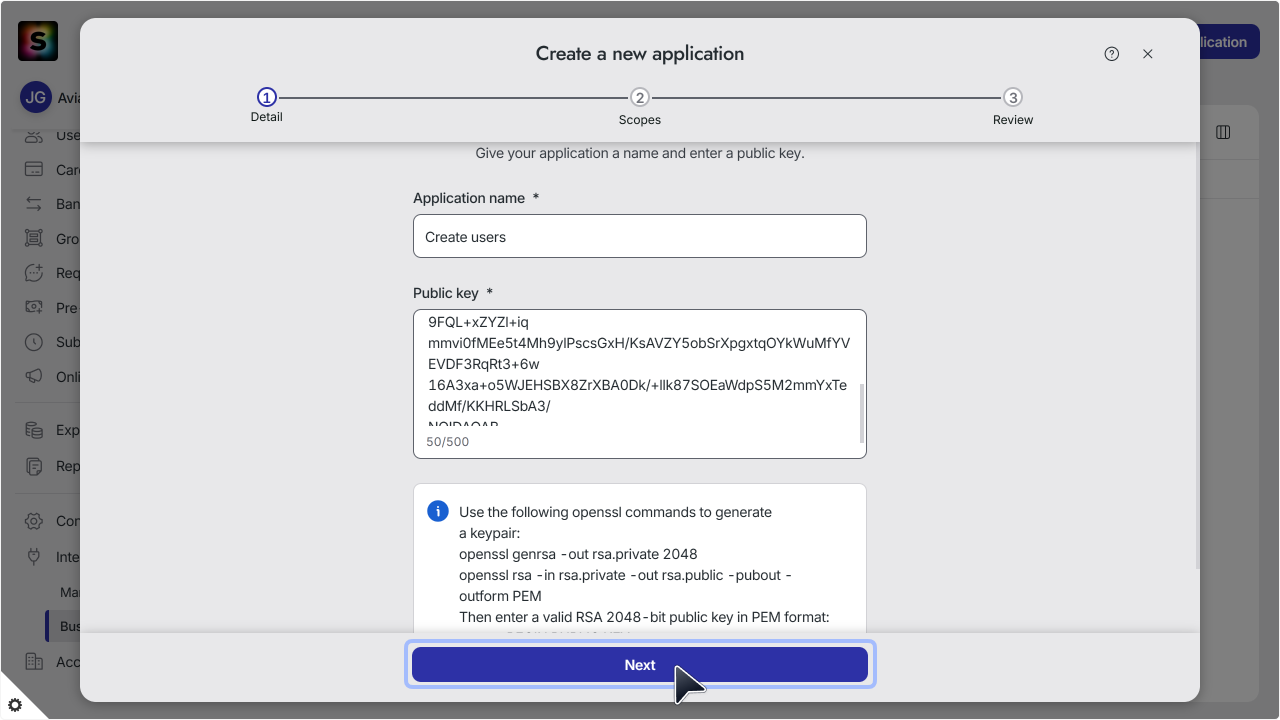Viewport: 1280px width, 720px height.
Task: Close the Create a new application dialog
Action: pyautogui.click(x=1148, y=54)
